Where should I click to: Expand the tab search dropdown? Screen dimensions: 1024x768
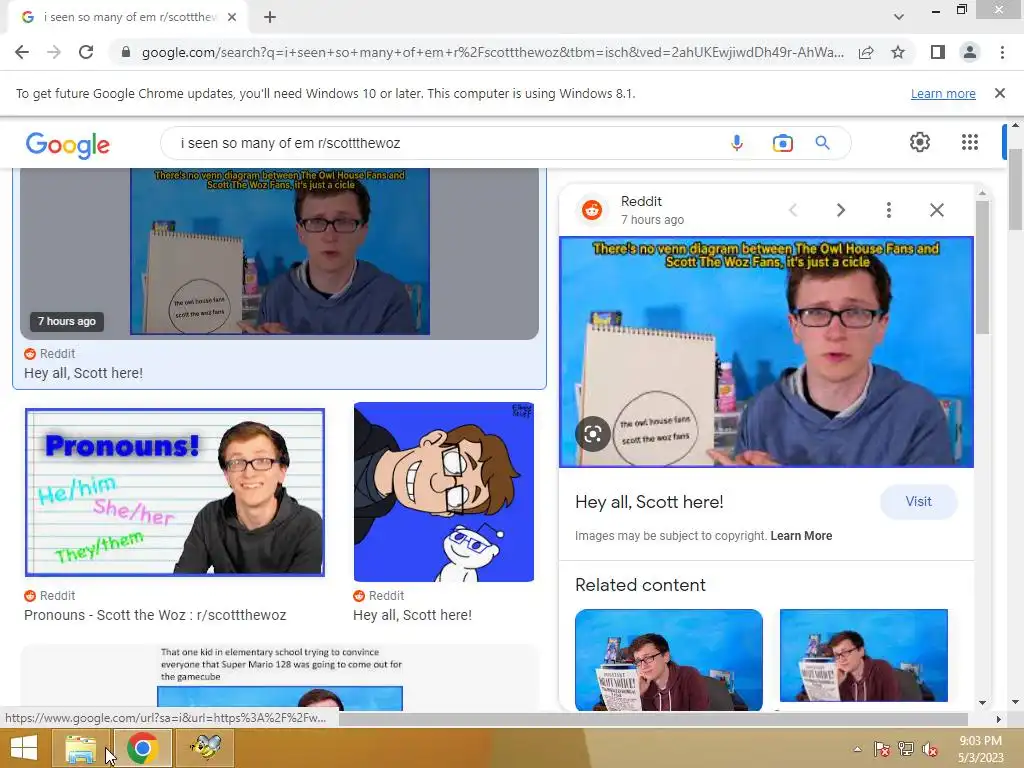(x=899, y=17)
